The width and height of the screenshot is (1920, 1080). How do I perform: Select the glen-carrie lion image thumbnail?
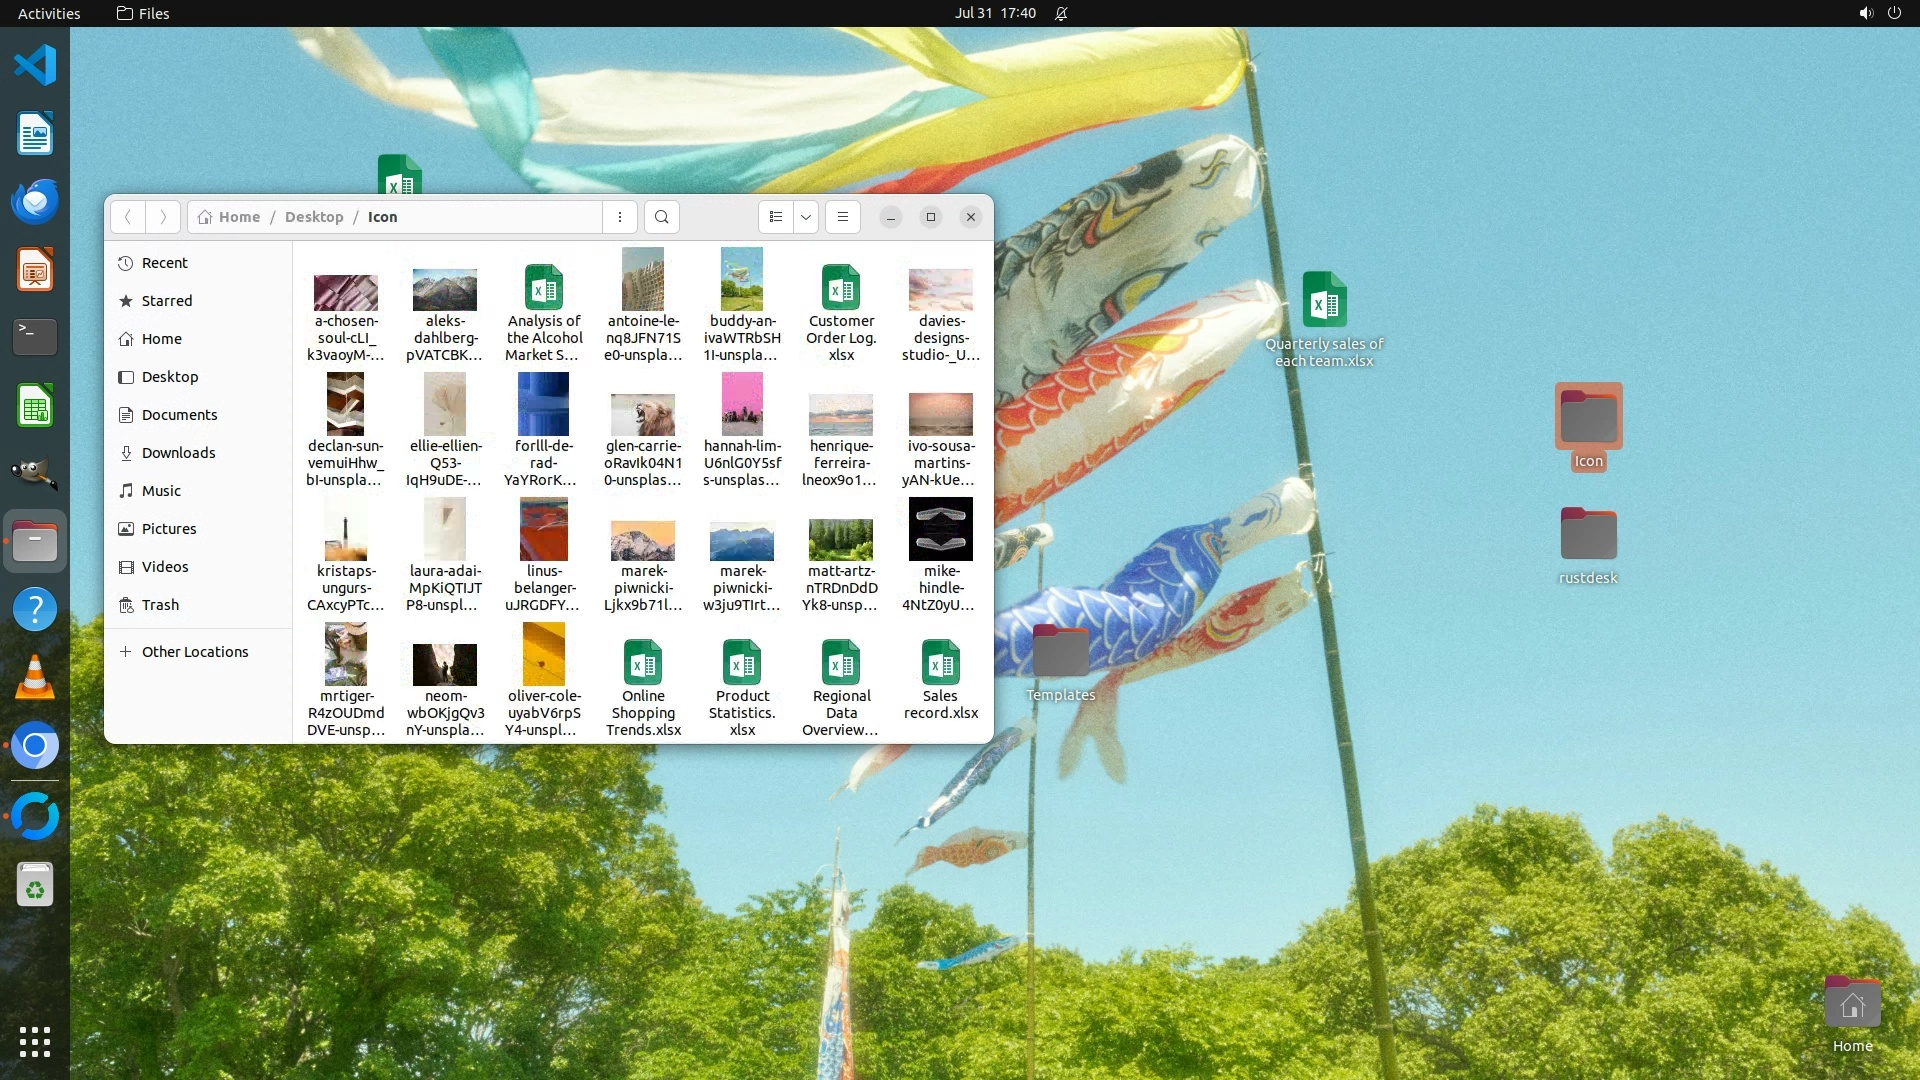pyautogui.click(x=642, y=414)
